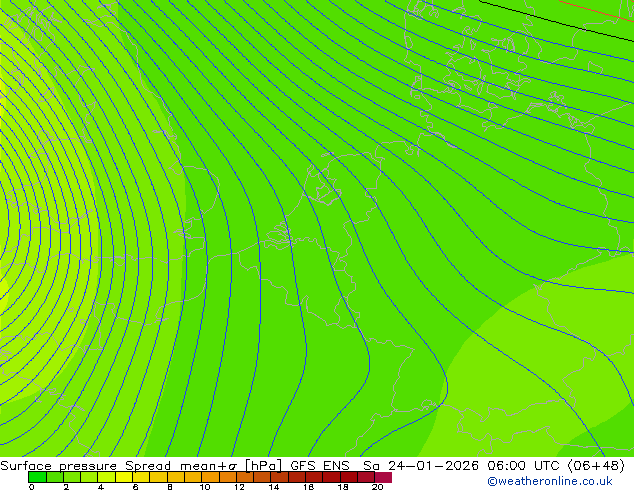Image resolution: width=634 pixels, height=490 pixels.
Task: Click the legend label '2'
Action: click(x=66, y=487)
